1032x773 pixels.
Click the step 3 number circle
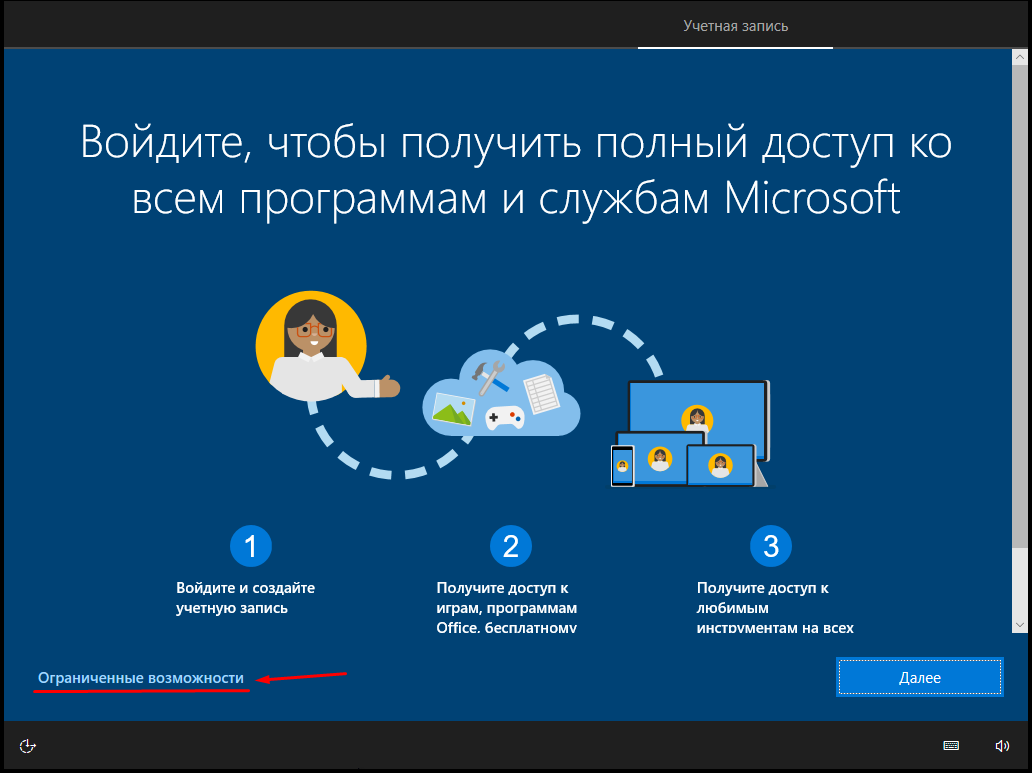click(x=771, y=546)
